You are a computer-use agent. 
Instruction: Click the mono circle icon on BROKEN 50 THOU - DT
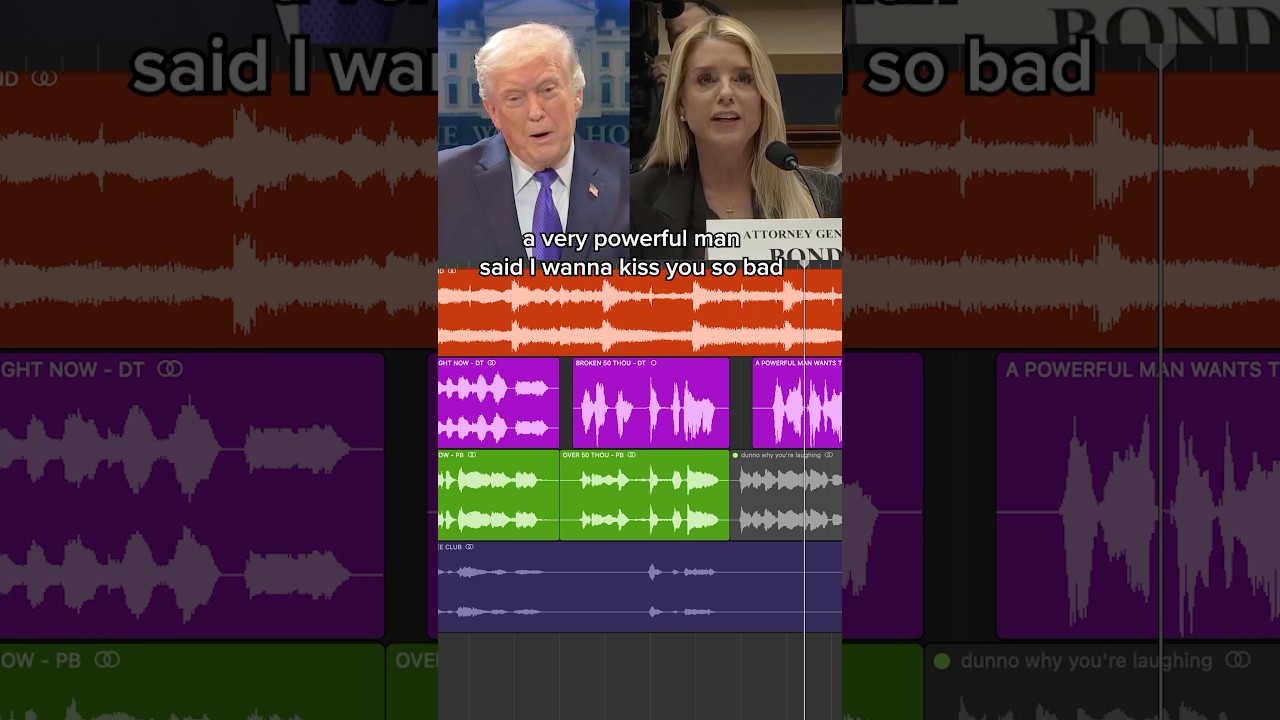[654, 363]
